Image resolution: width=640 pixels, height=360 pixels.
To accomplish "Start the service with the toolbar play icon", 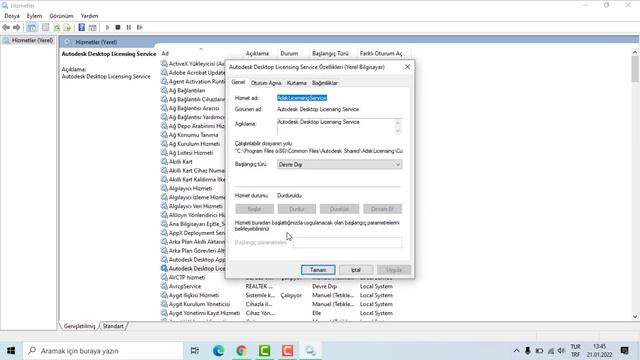I will coord(107,27).
